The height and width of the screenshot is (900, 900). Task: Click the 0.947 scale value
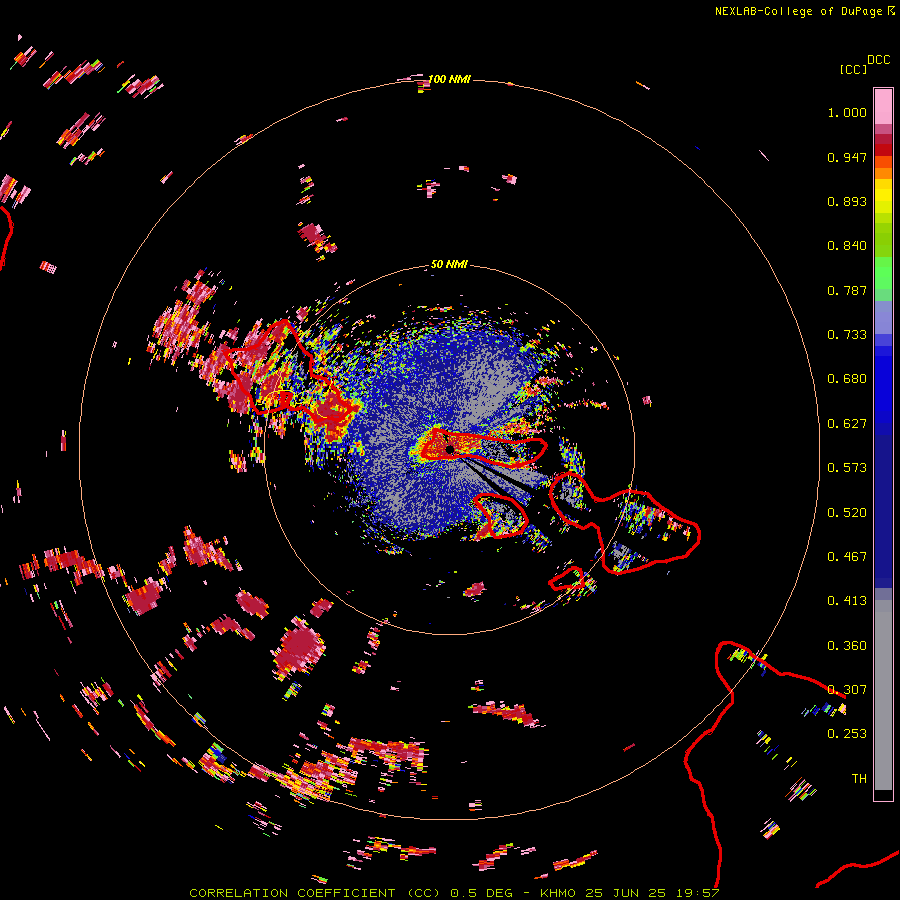[847, 157]
